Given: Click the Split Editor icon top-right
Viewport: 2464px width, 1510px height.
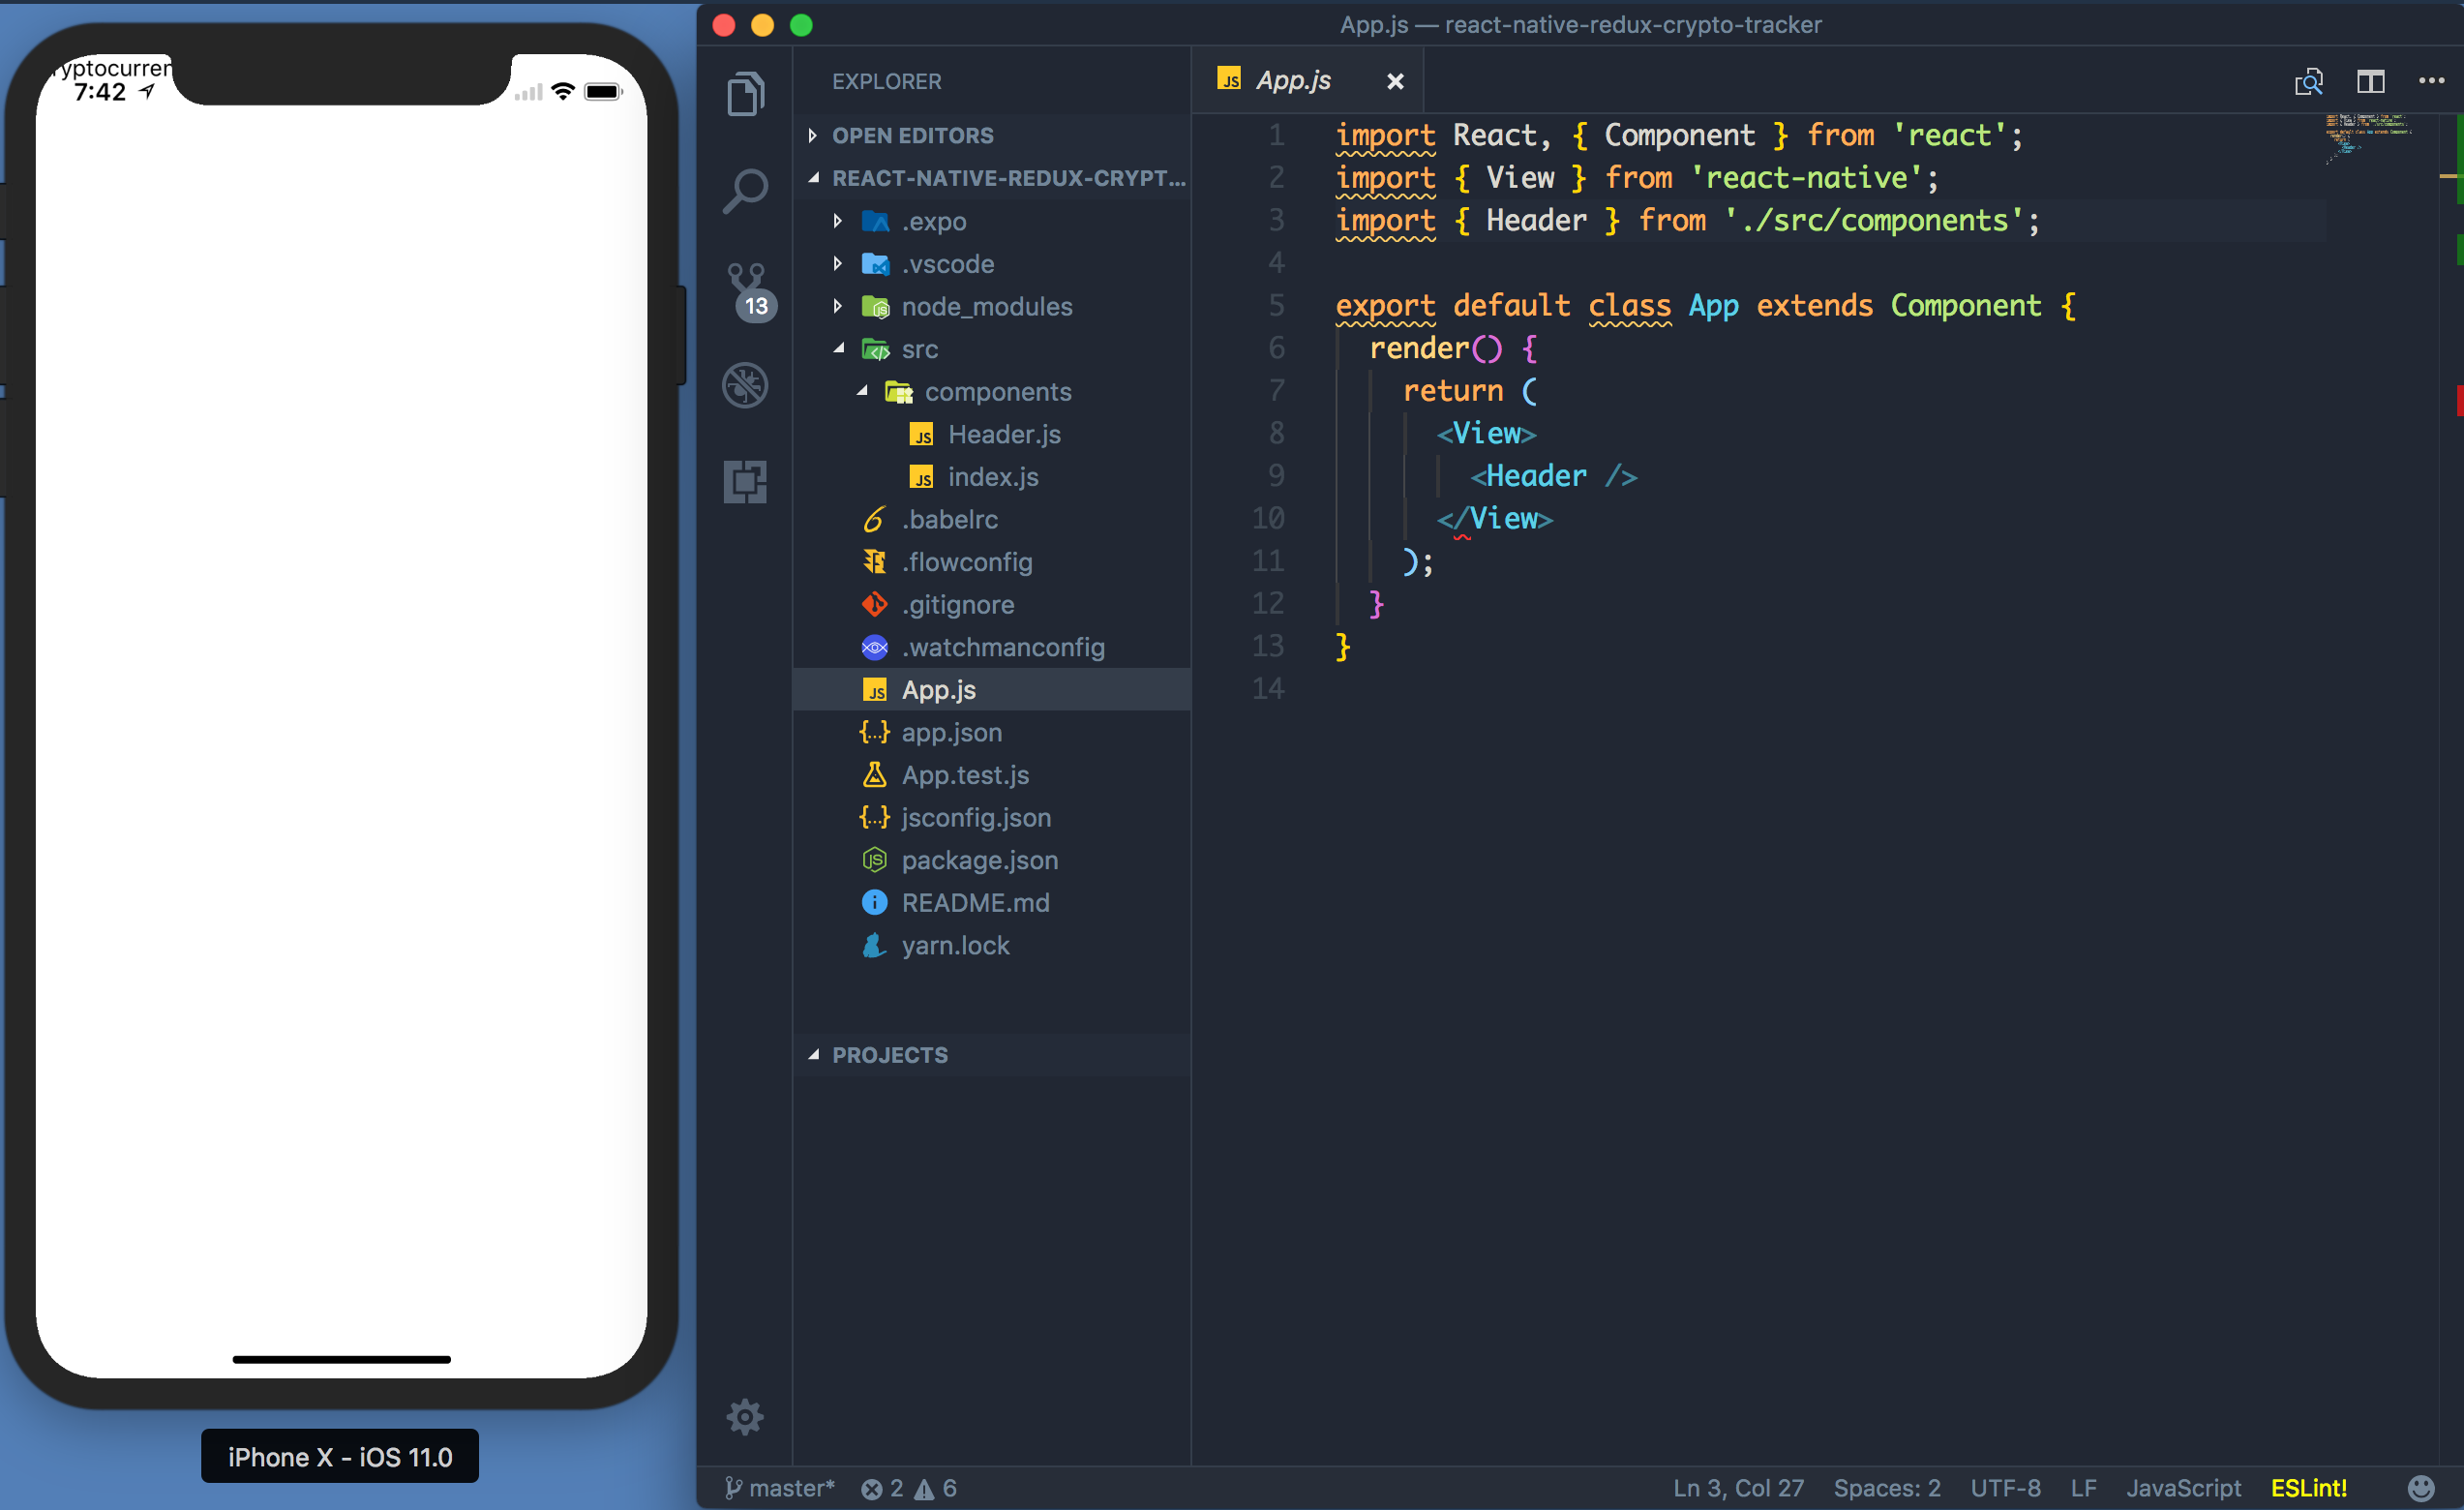Looking at the screenshot, I should (x=2369, y=81).
